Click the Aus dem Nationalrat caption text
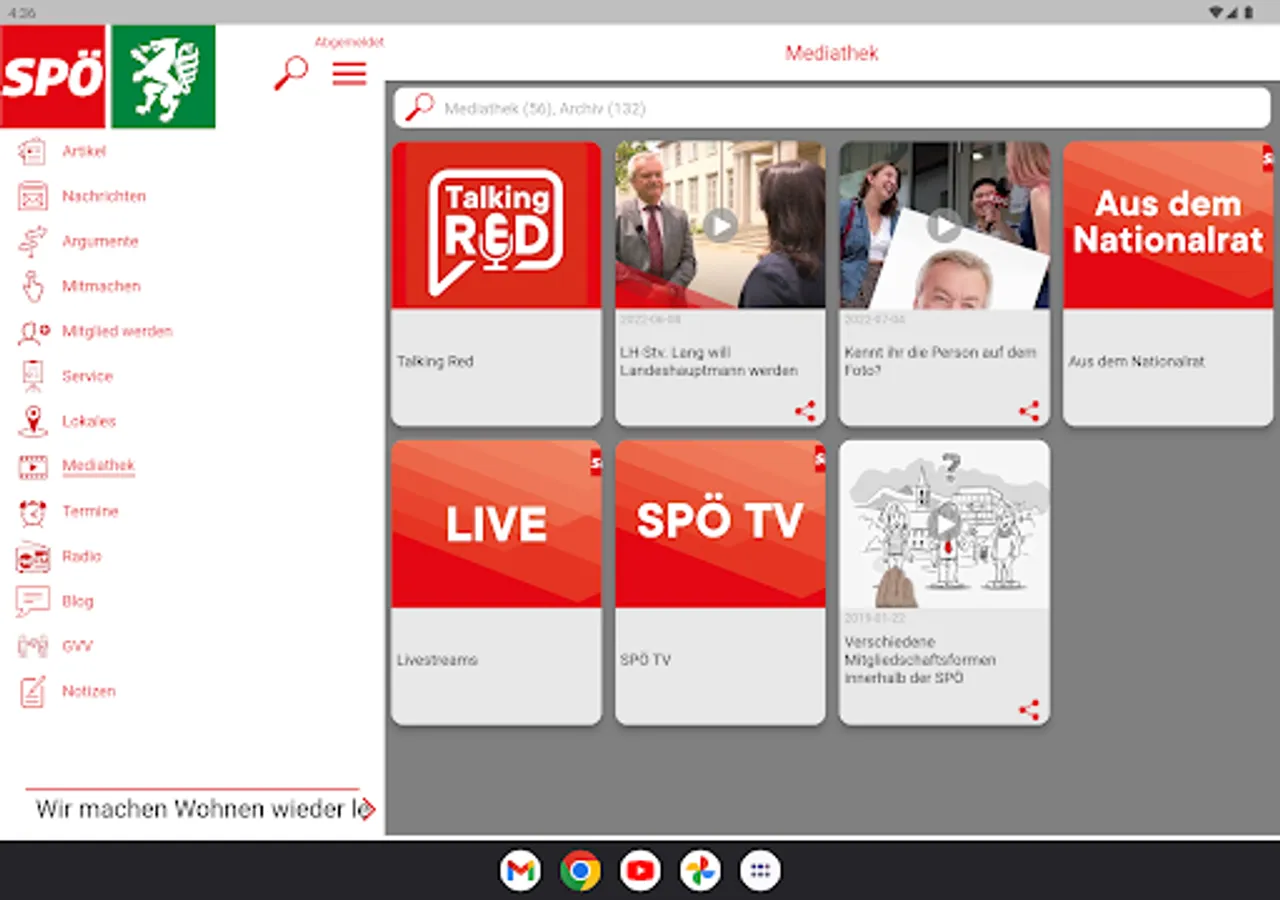This screenshot has width=1280, height=900. pyautogui.click(x=1136, y=361)
